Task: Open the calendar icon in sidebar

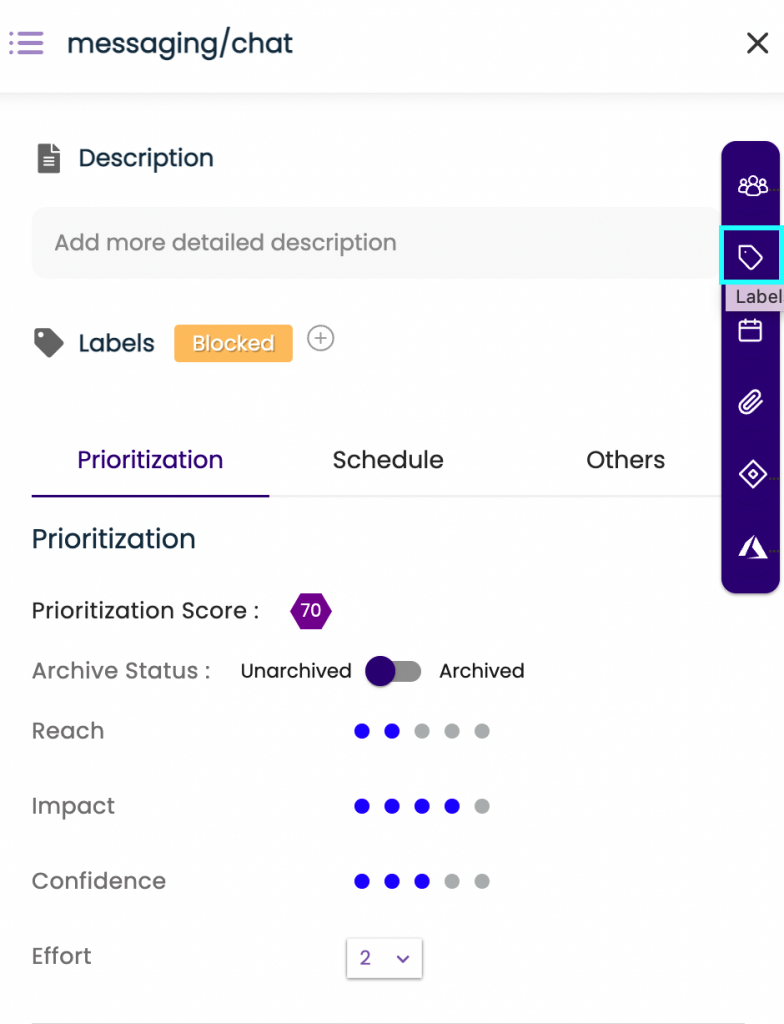Action: tap(750, 330)
